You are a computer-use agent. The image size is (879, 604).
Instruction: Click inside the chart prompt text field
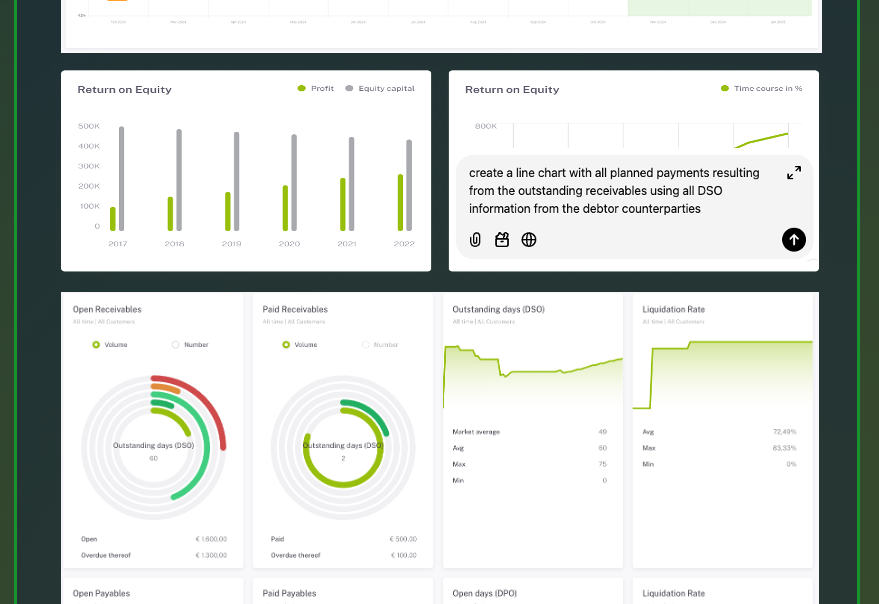615,190
